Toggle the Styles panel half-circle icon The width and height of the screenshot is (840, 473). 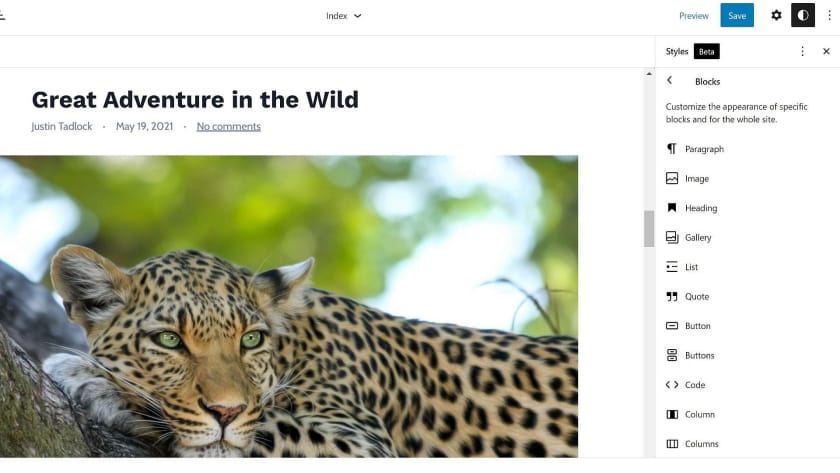[802, 16]
